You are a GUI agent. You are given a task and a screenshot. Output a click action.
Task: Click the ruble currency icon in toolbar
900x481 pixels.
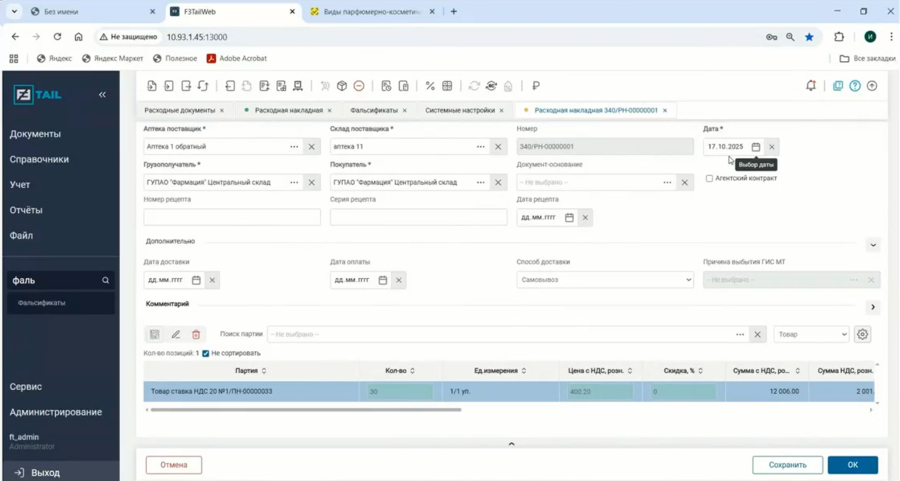click(x=536, y=86)
